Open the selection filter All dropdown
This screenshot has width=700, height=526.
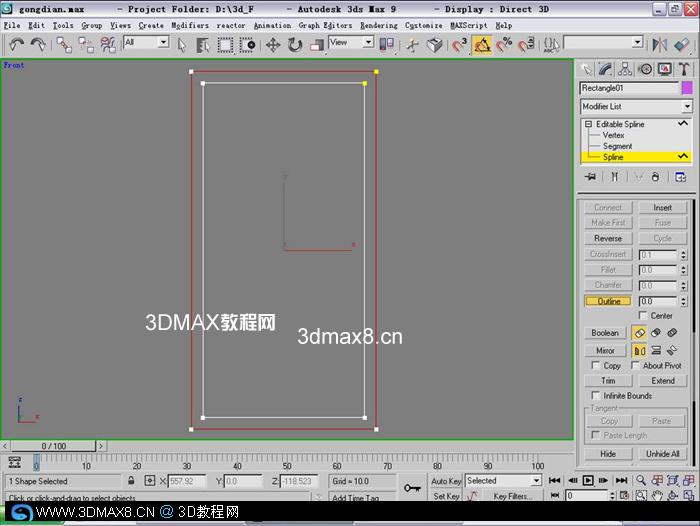click(163, 42)
